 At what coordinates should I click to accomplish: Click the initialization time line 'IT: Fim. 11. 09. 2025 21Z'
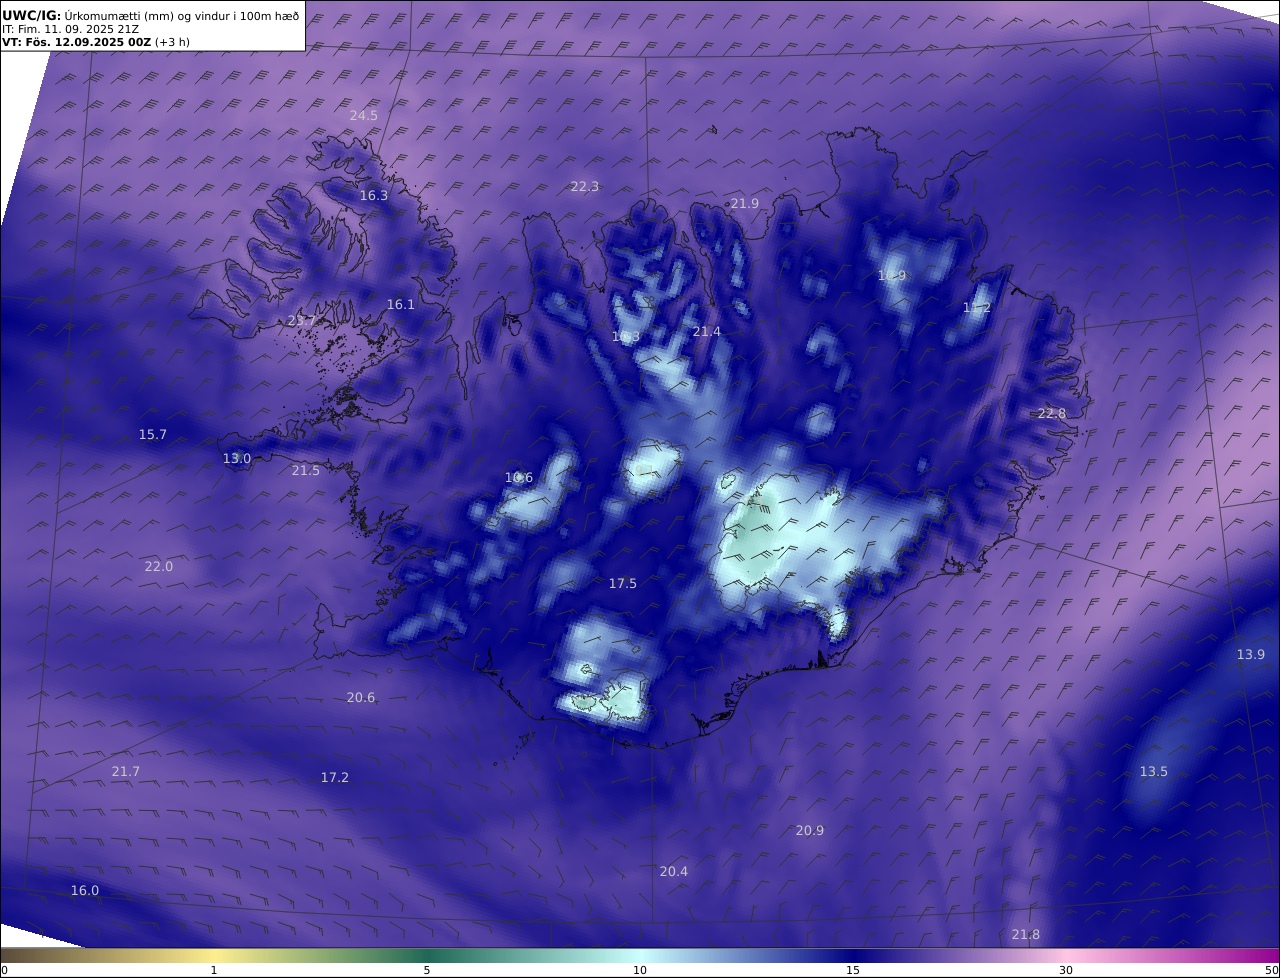[x=71, y=29]
